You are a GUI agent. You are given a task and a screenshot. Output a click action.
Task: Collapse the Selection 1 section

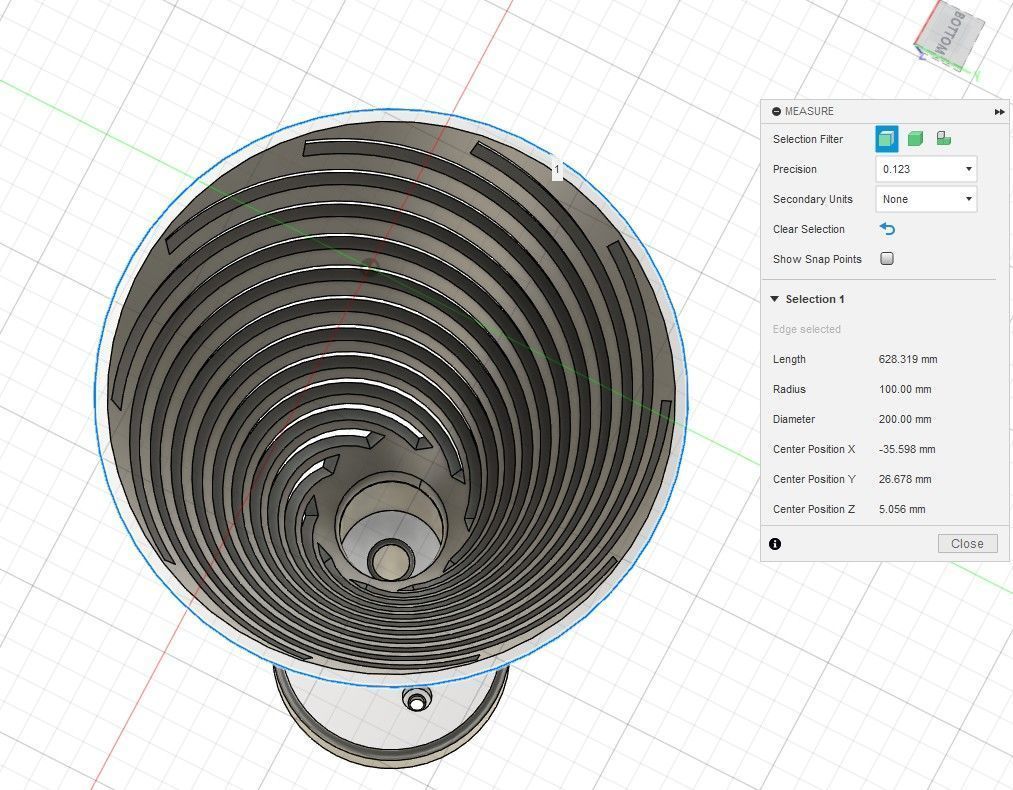[775, 299]
